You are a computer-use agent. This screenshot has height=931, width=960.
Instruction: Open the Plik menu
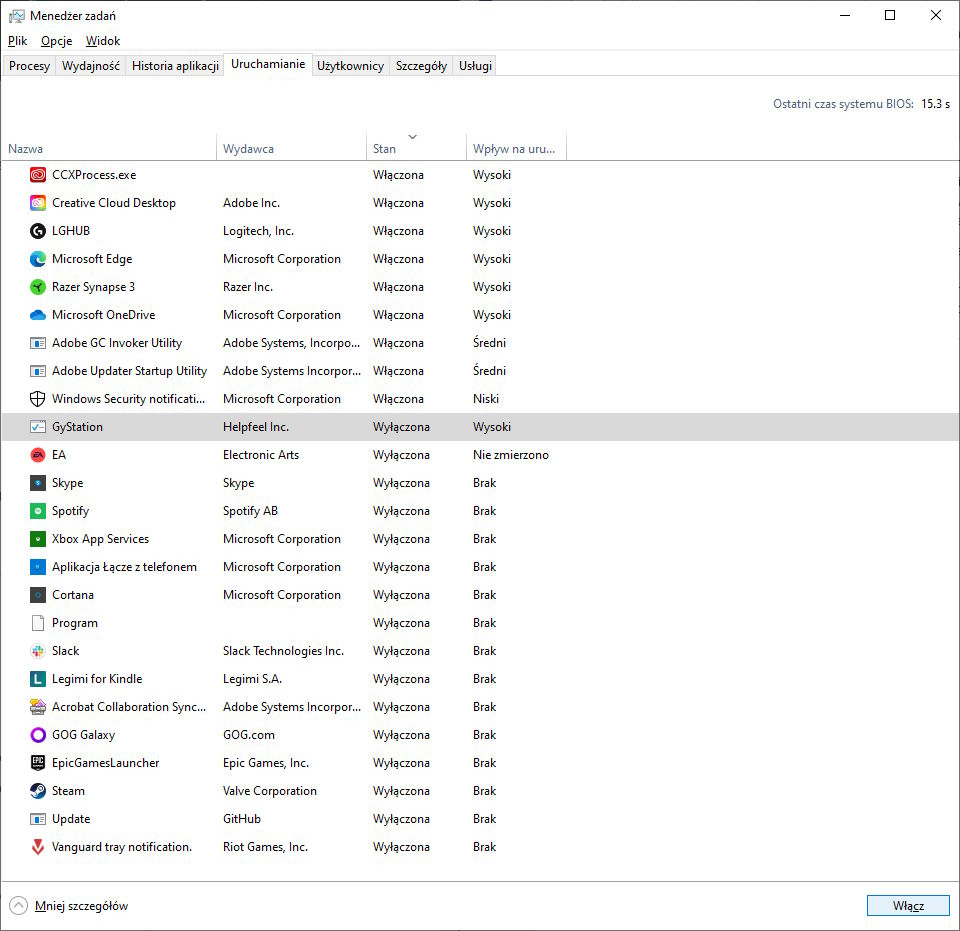[x=18, y=41]
